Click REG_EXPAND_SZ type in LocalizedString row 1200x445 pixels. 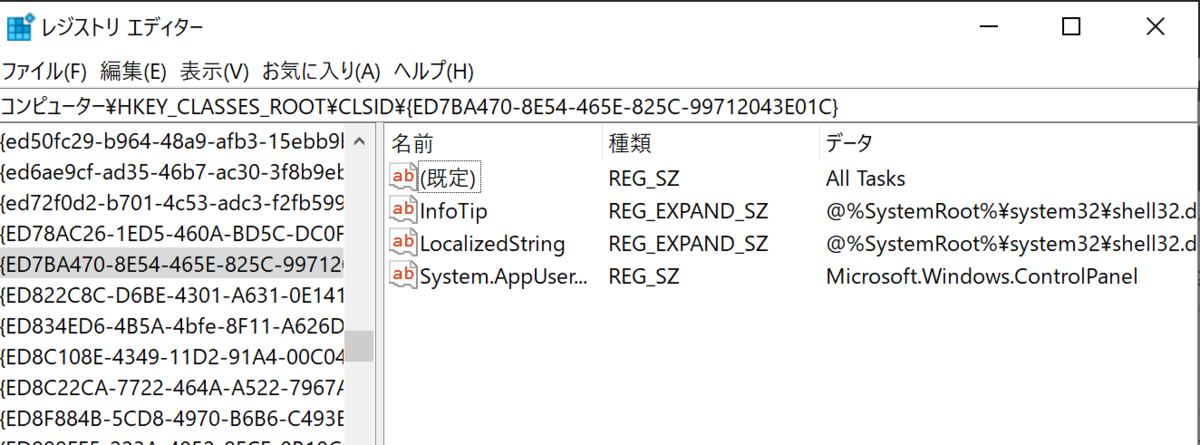688,244
